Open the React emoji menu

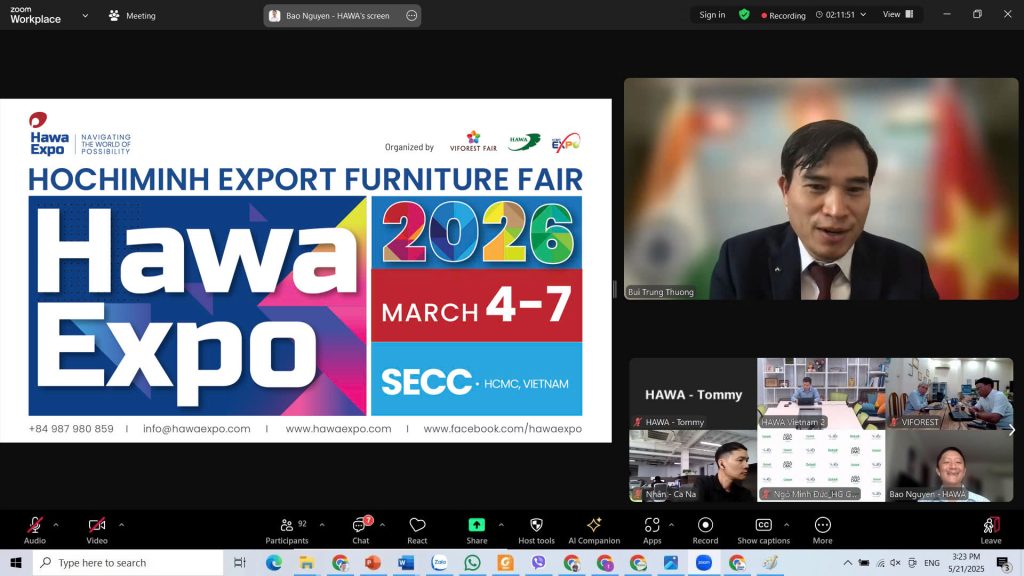tap(417, 530)
